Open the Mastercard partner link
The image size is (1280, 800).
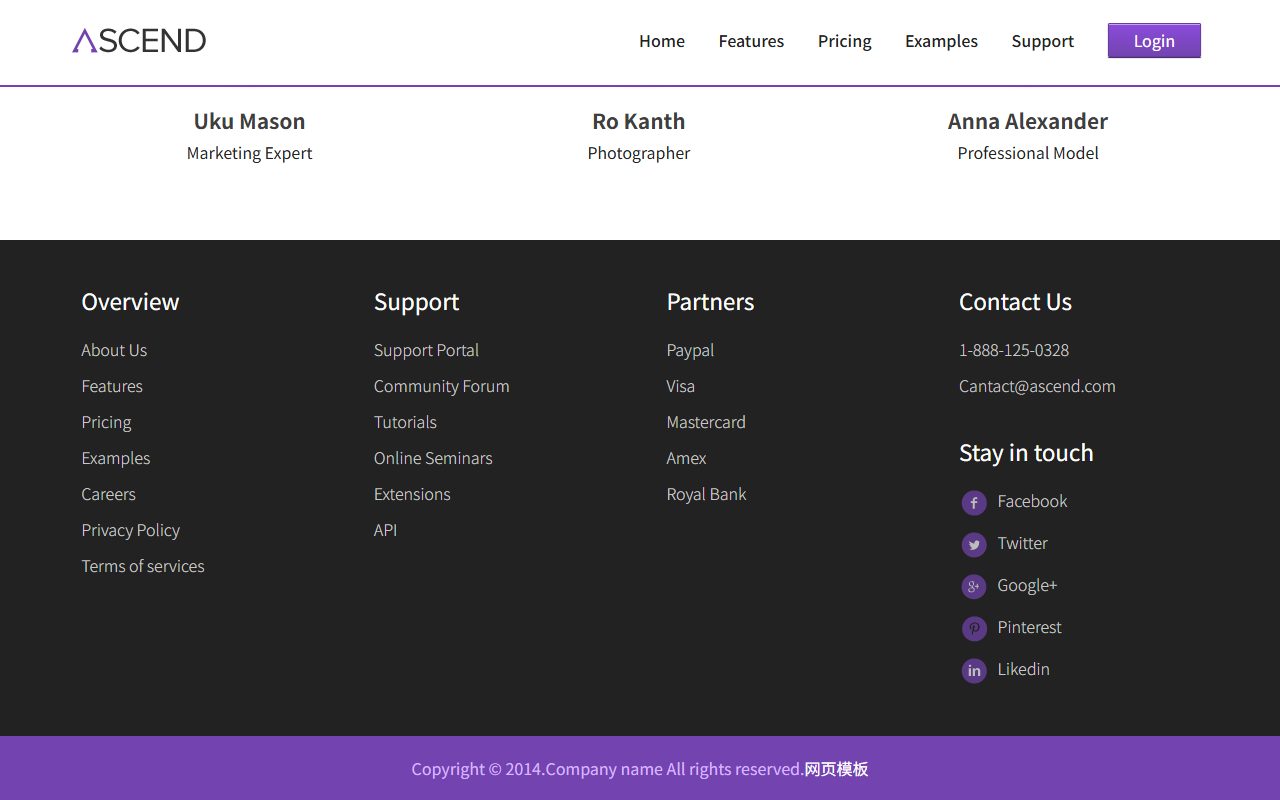706,422
